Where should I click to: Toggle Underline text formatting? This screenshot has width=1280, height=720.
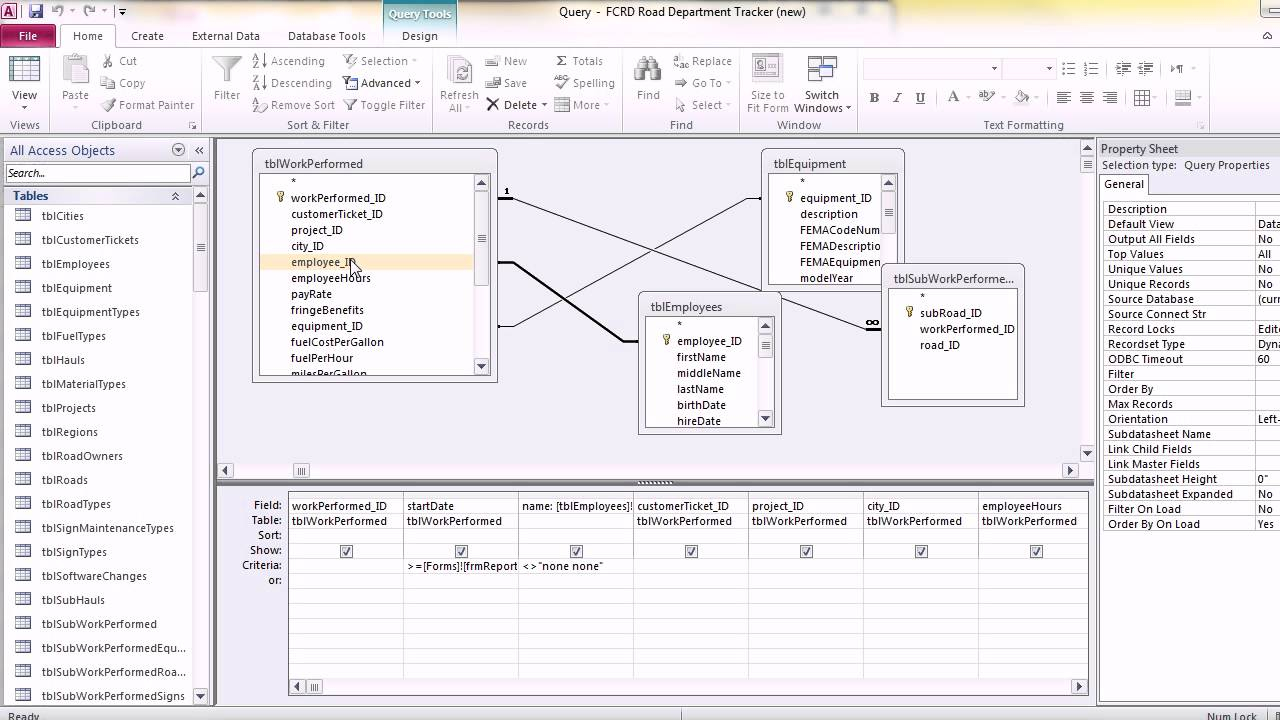pos(920,98)
